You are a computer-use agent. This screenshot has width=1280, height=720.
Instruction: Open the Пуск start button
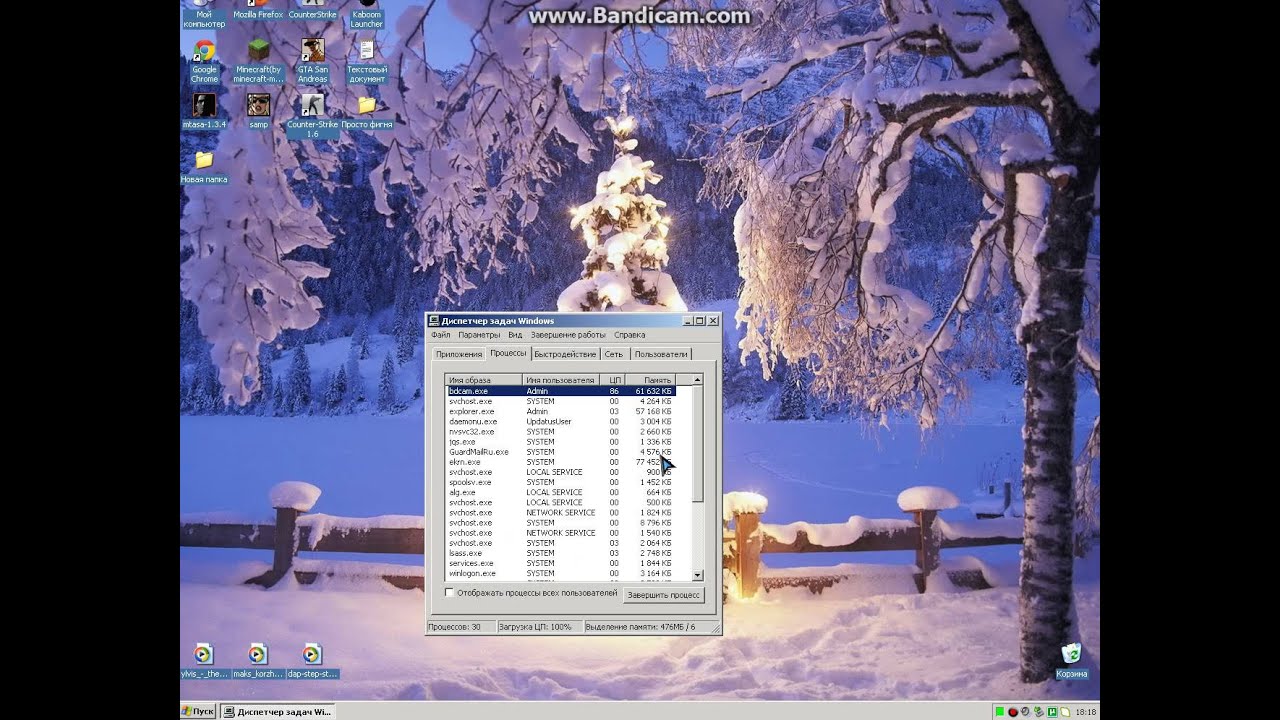pos(198,711)
